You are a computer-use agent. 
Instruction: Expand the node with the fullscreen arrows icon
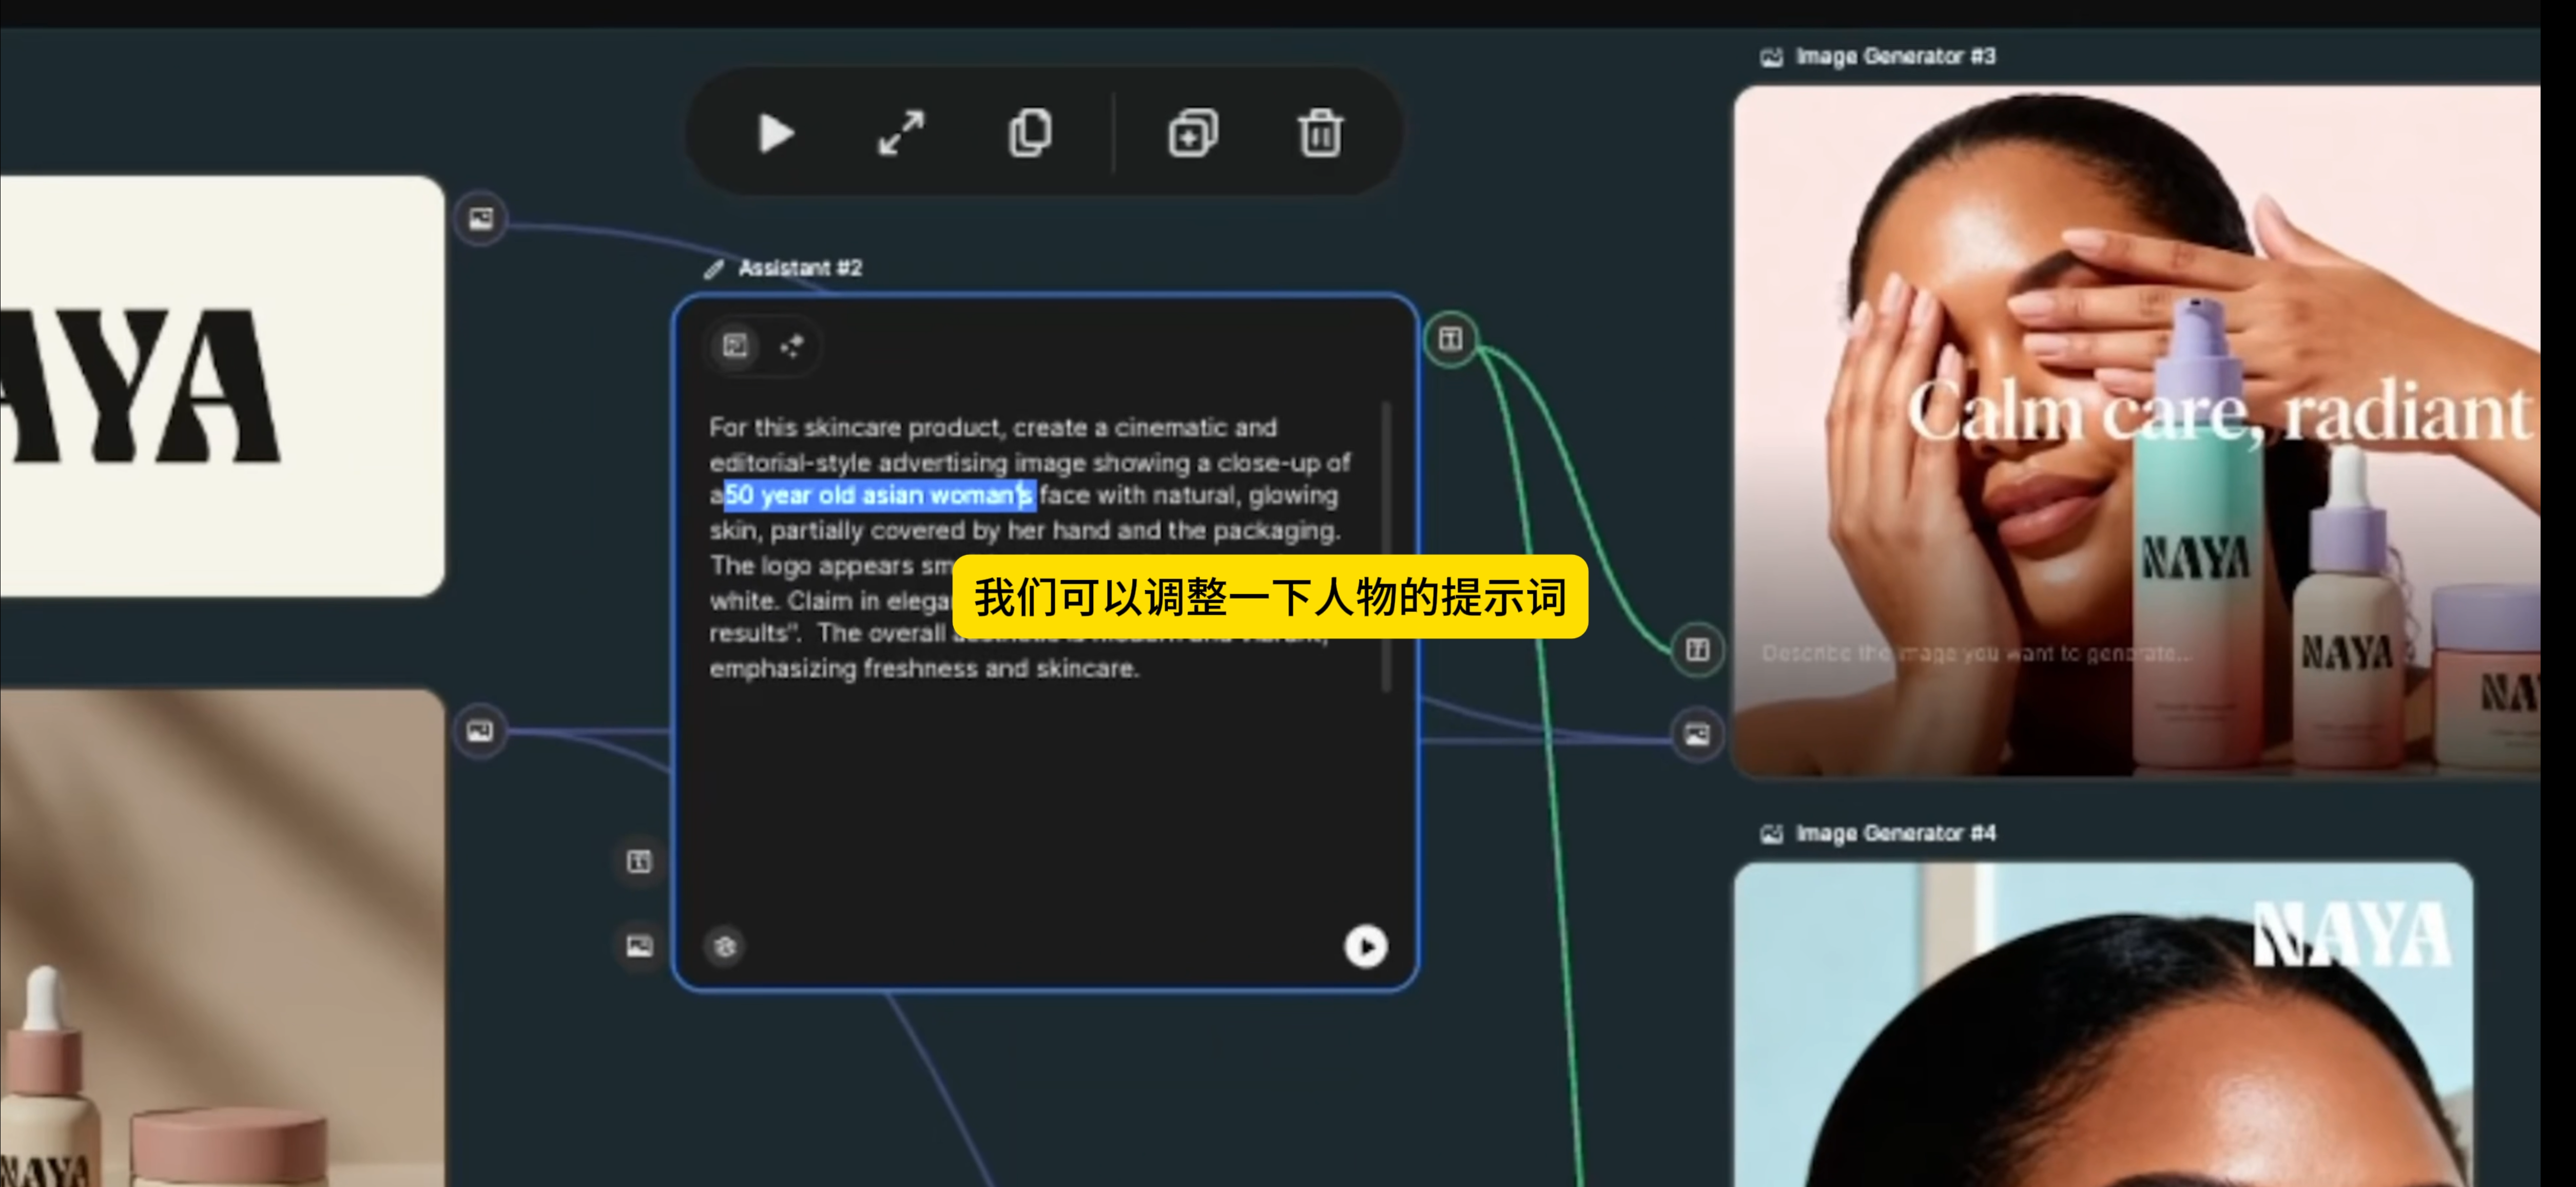[902, 133]
